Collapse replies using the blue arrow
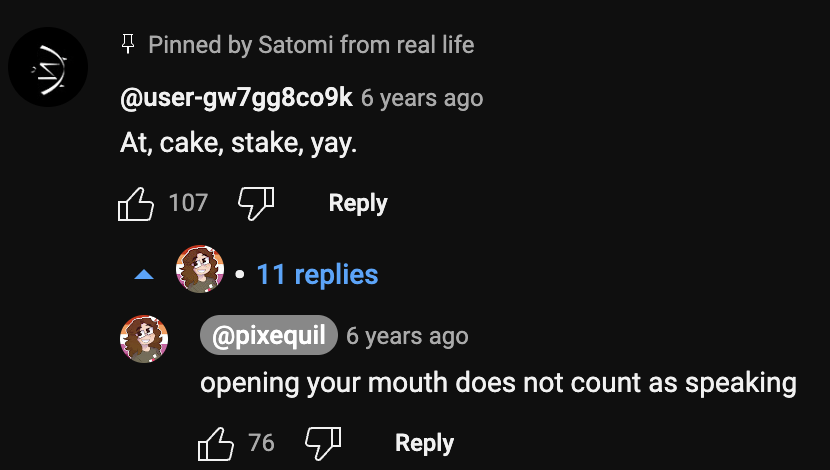 pos(144,275)
